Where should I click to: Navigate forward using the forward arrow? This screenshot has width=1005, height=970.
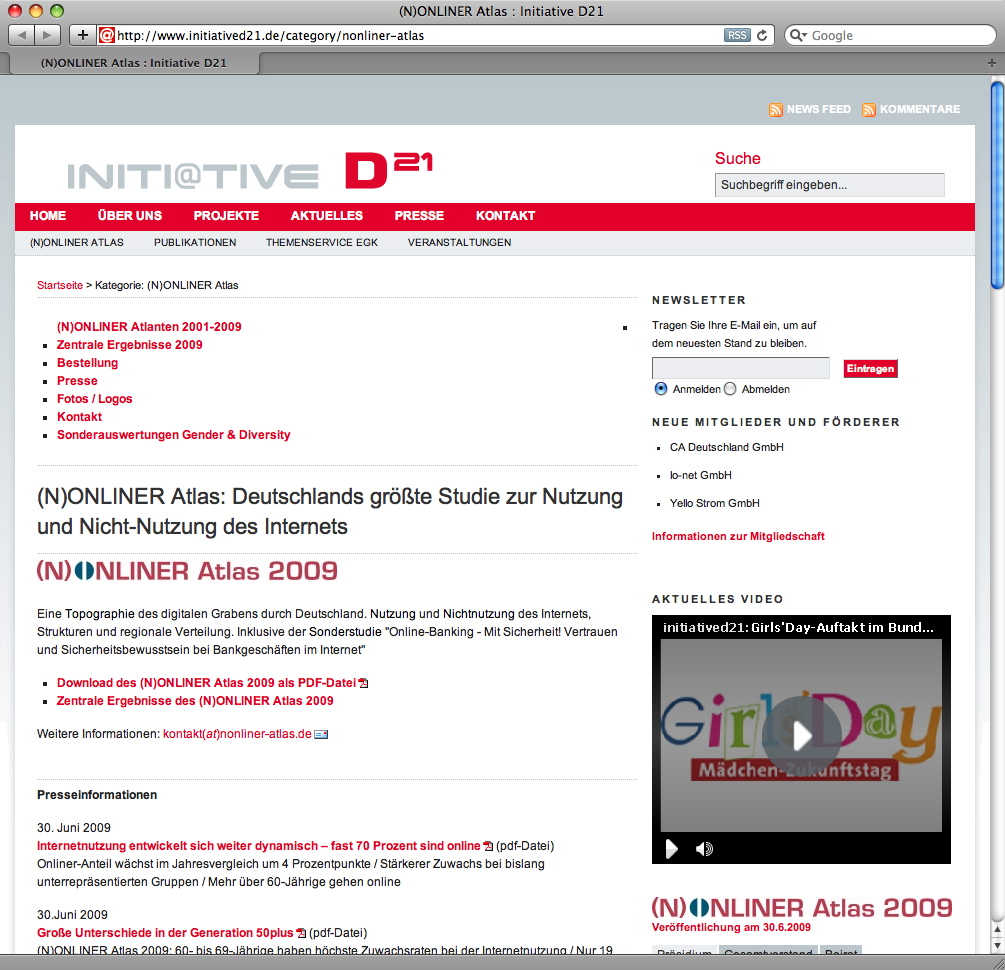click(x=47, y=34)
